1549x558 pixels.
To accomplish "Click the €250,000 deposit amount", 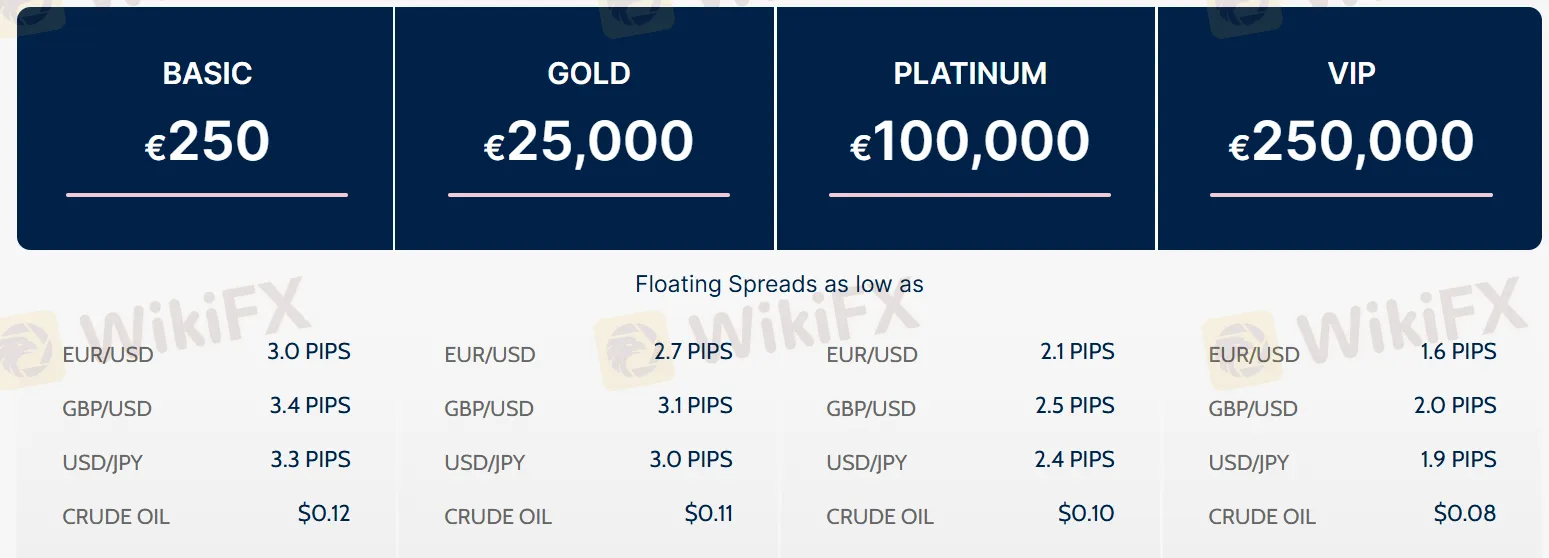I will (x=1351, y=141).
